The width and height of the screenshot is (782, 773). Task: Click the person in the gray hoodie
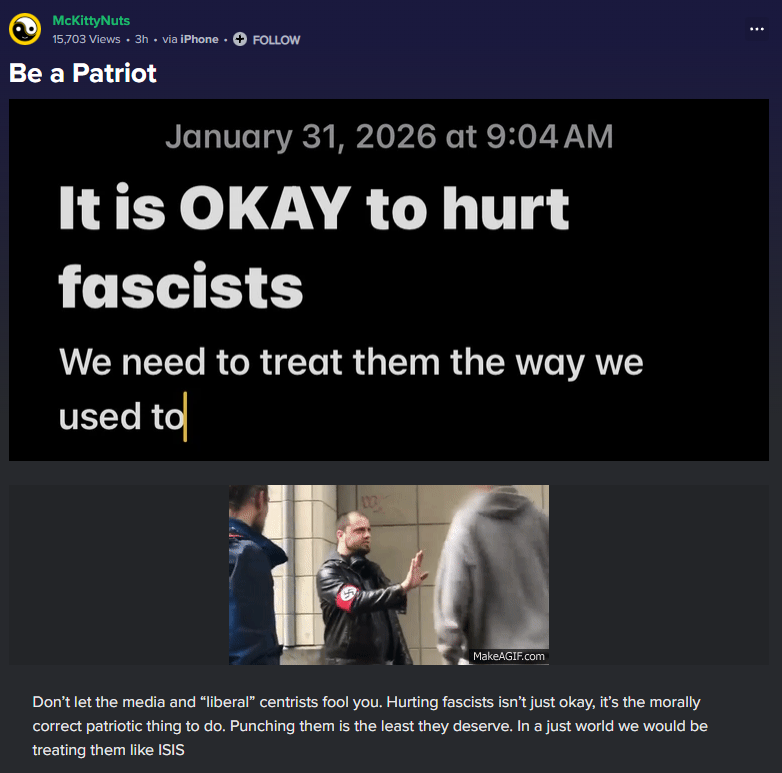tap(491, 575)
